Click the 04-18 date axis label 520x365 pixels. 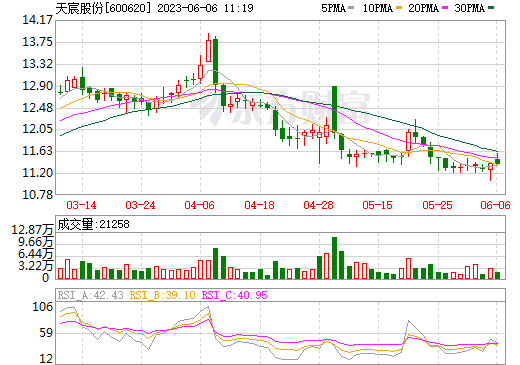259,205
